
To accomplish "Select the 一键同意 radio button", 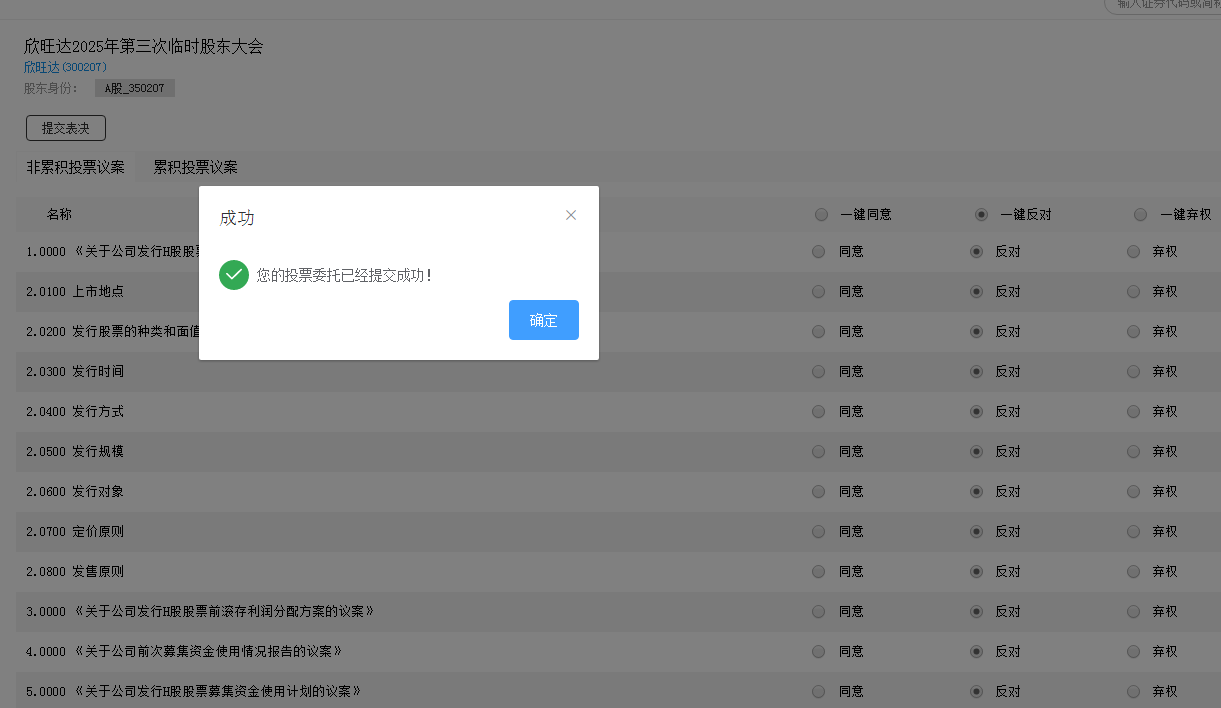I will tap(822, 214).
